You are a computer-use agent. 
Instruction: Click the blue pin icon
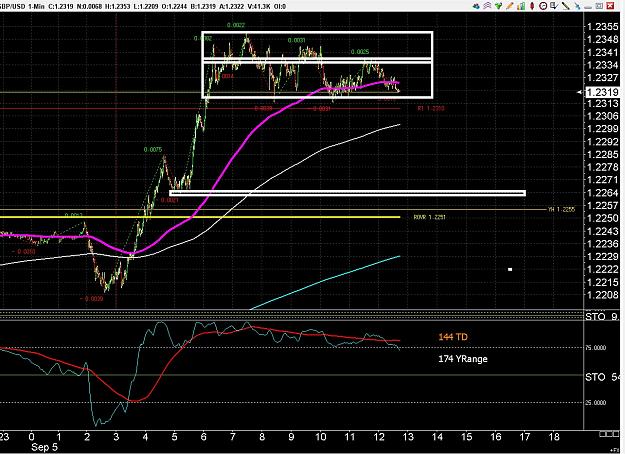577,6
